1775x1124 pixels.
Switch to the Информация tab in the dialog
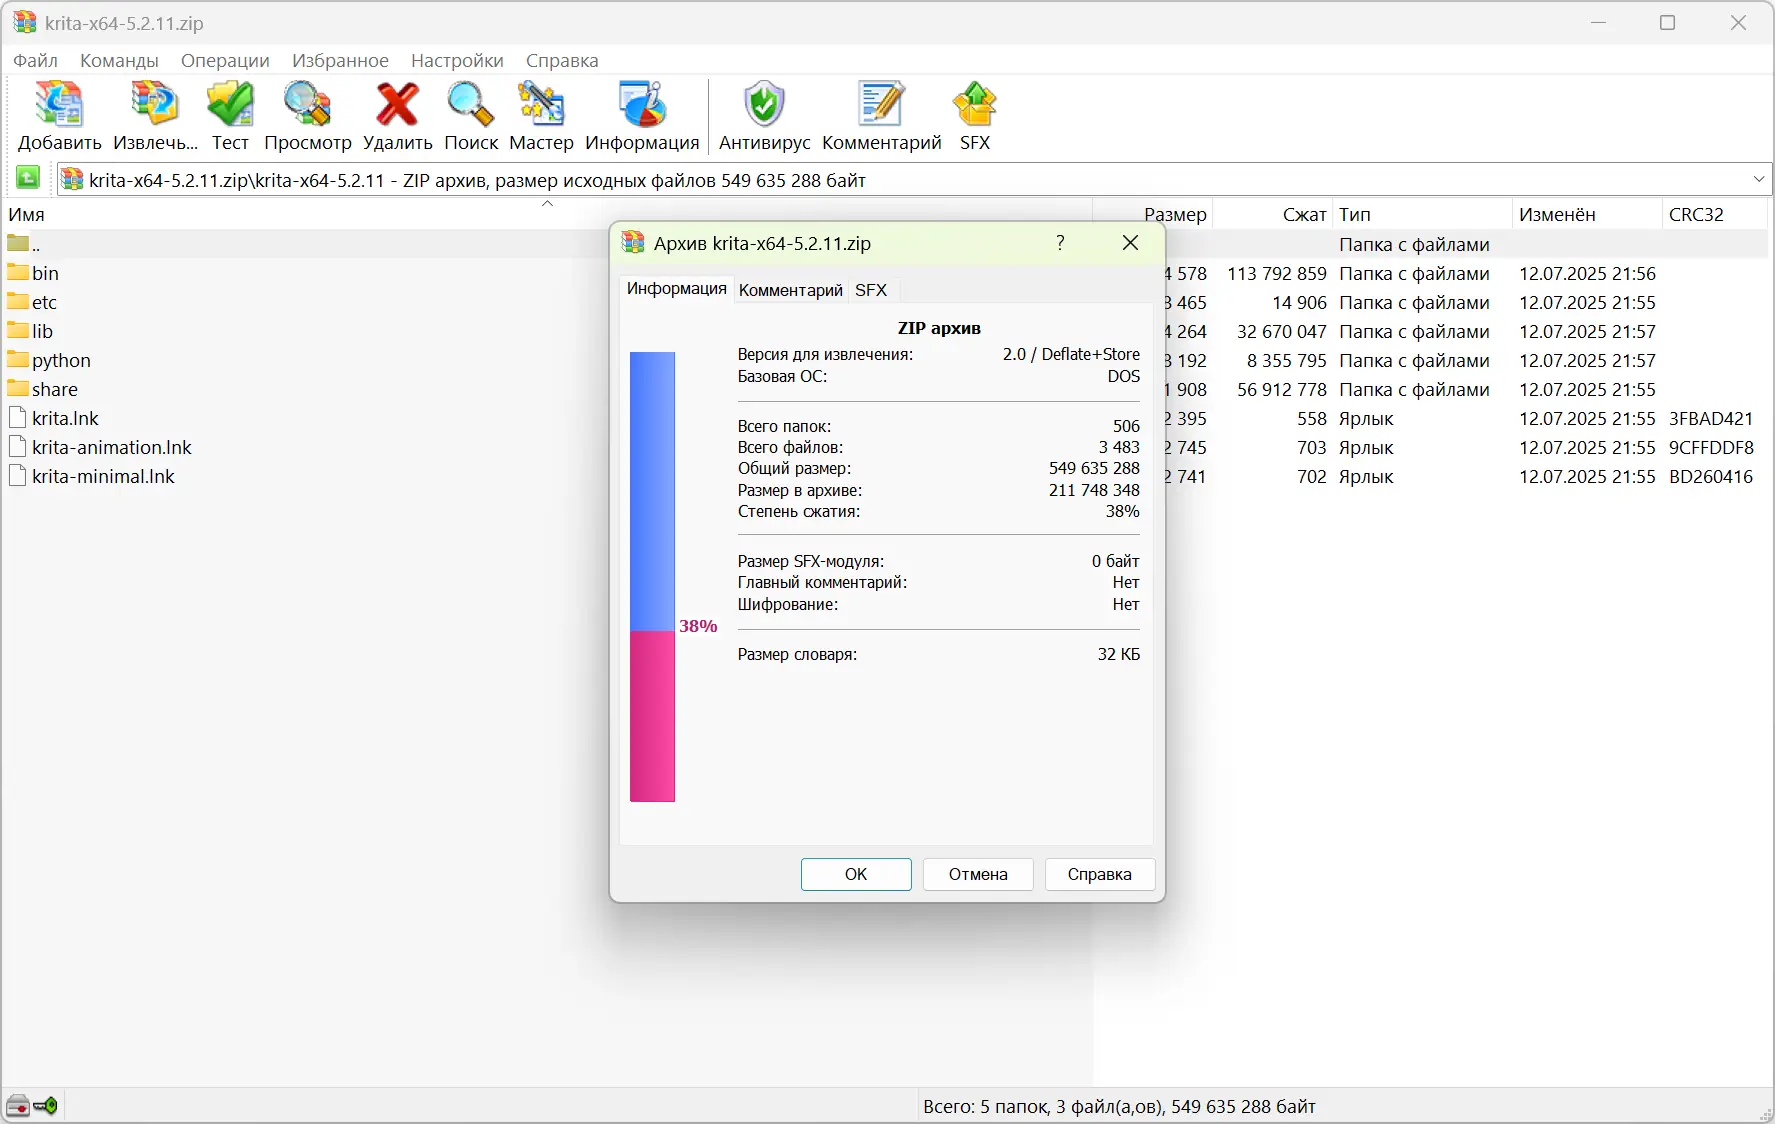pyautogui.click(x=676, y=289)
